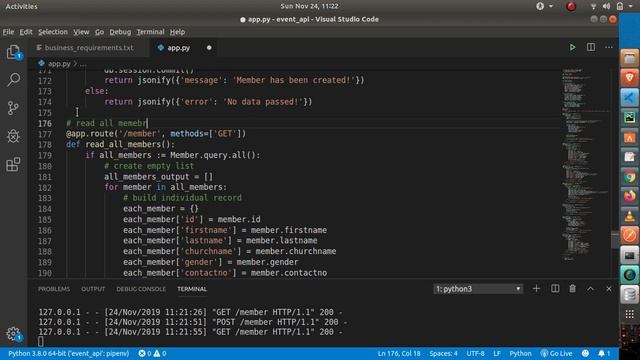Run Python file with play icon
Viewport: 640px width, 360px height.
[572, 47]
